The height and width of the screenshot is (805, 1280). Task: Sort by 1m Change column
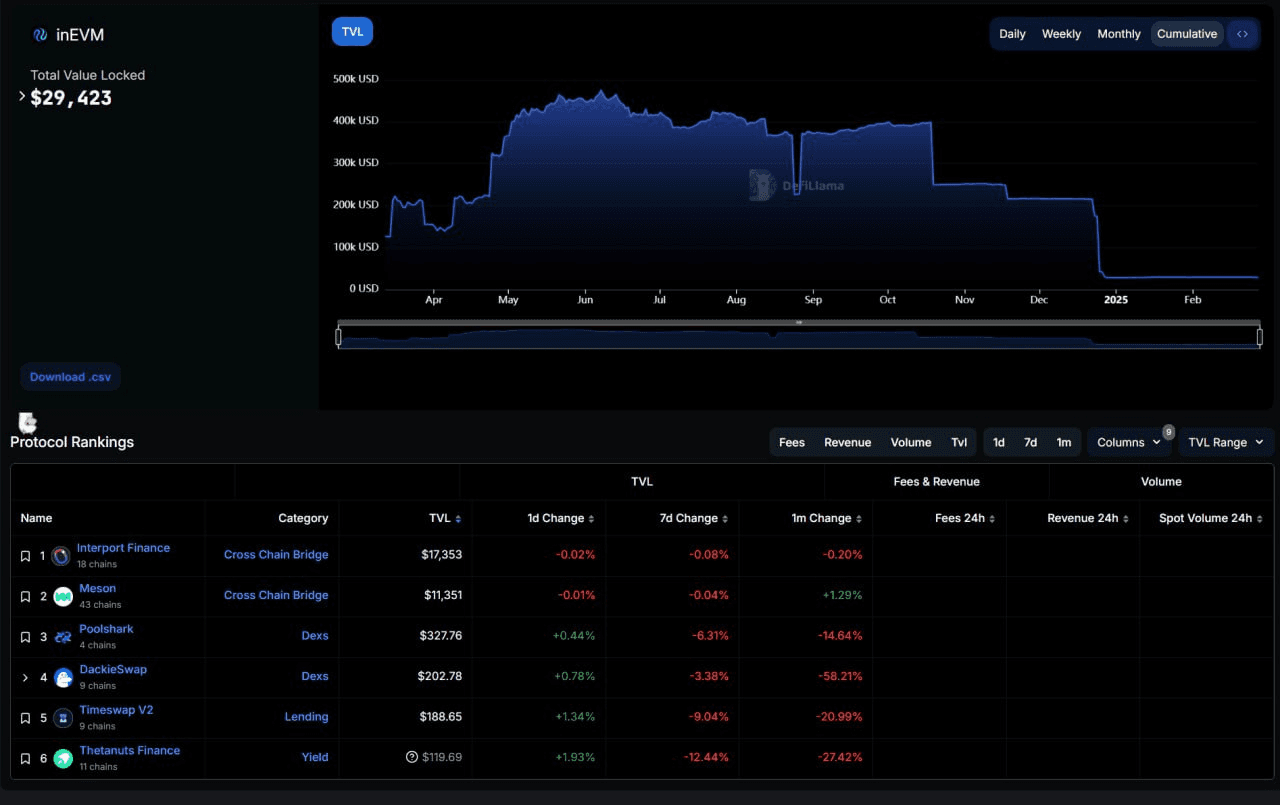(859, 519)
